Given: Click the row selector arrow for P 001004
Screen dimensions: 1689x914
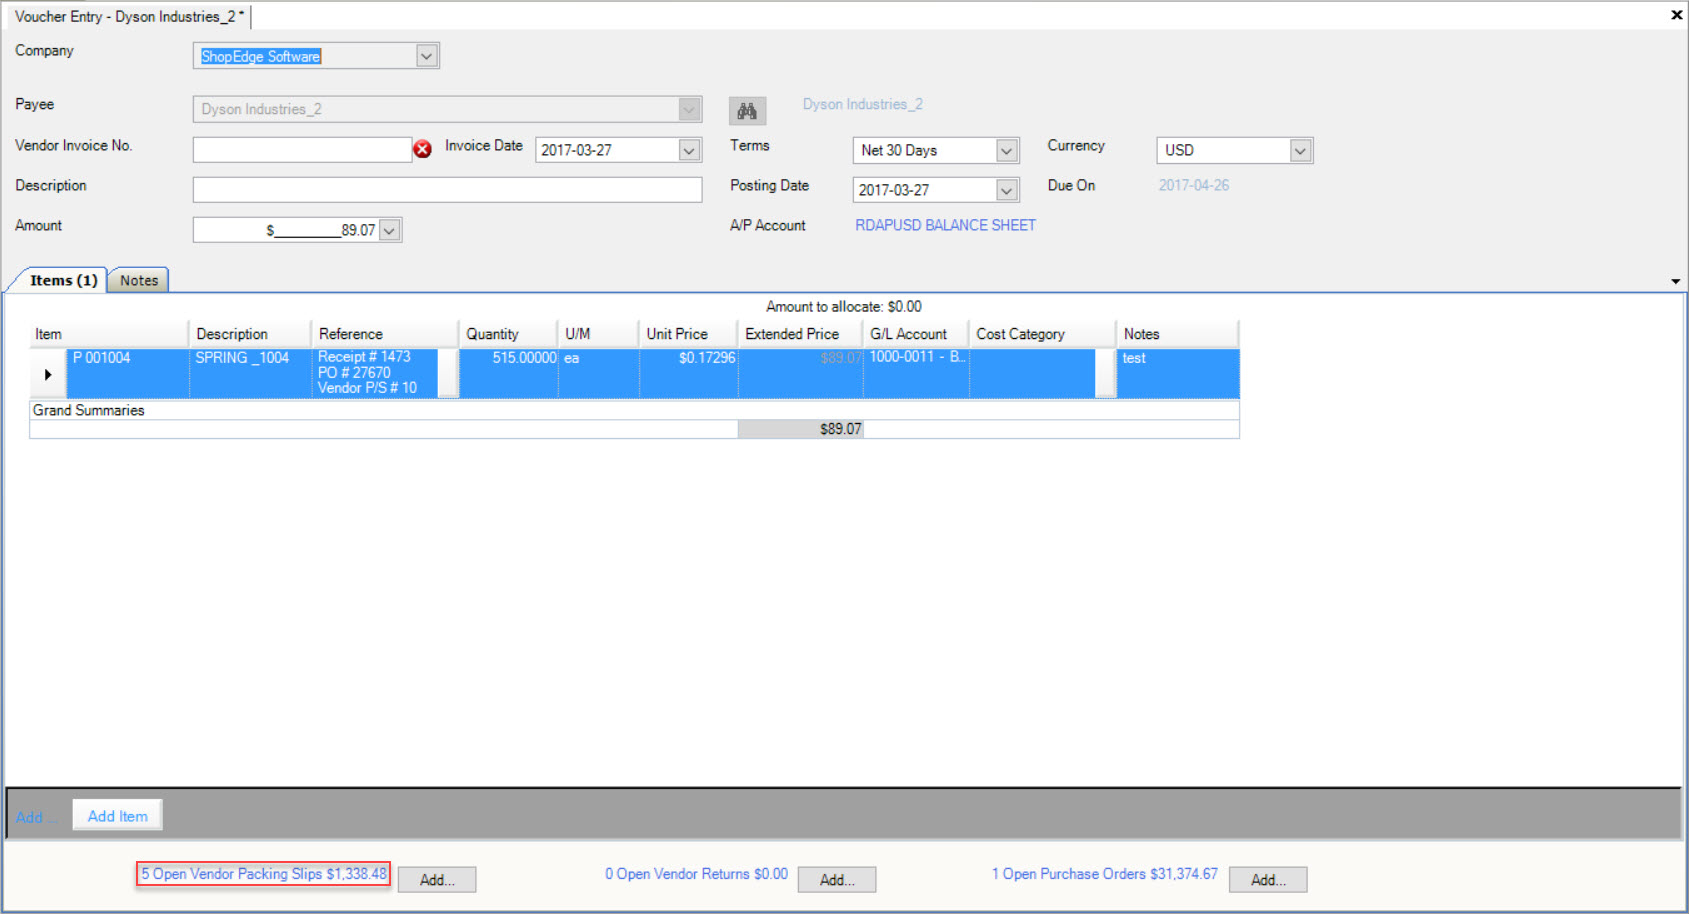Looking at the screenshot, I should pos(48,374).
